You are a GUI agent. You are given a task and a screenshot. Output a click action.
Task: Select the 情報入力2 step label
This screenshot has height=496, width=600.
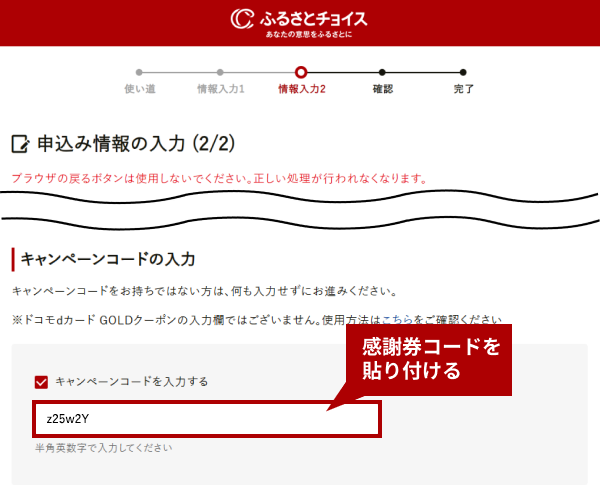tap(301, 89)
